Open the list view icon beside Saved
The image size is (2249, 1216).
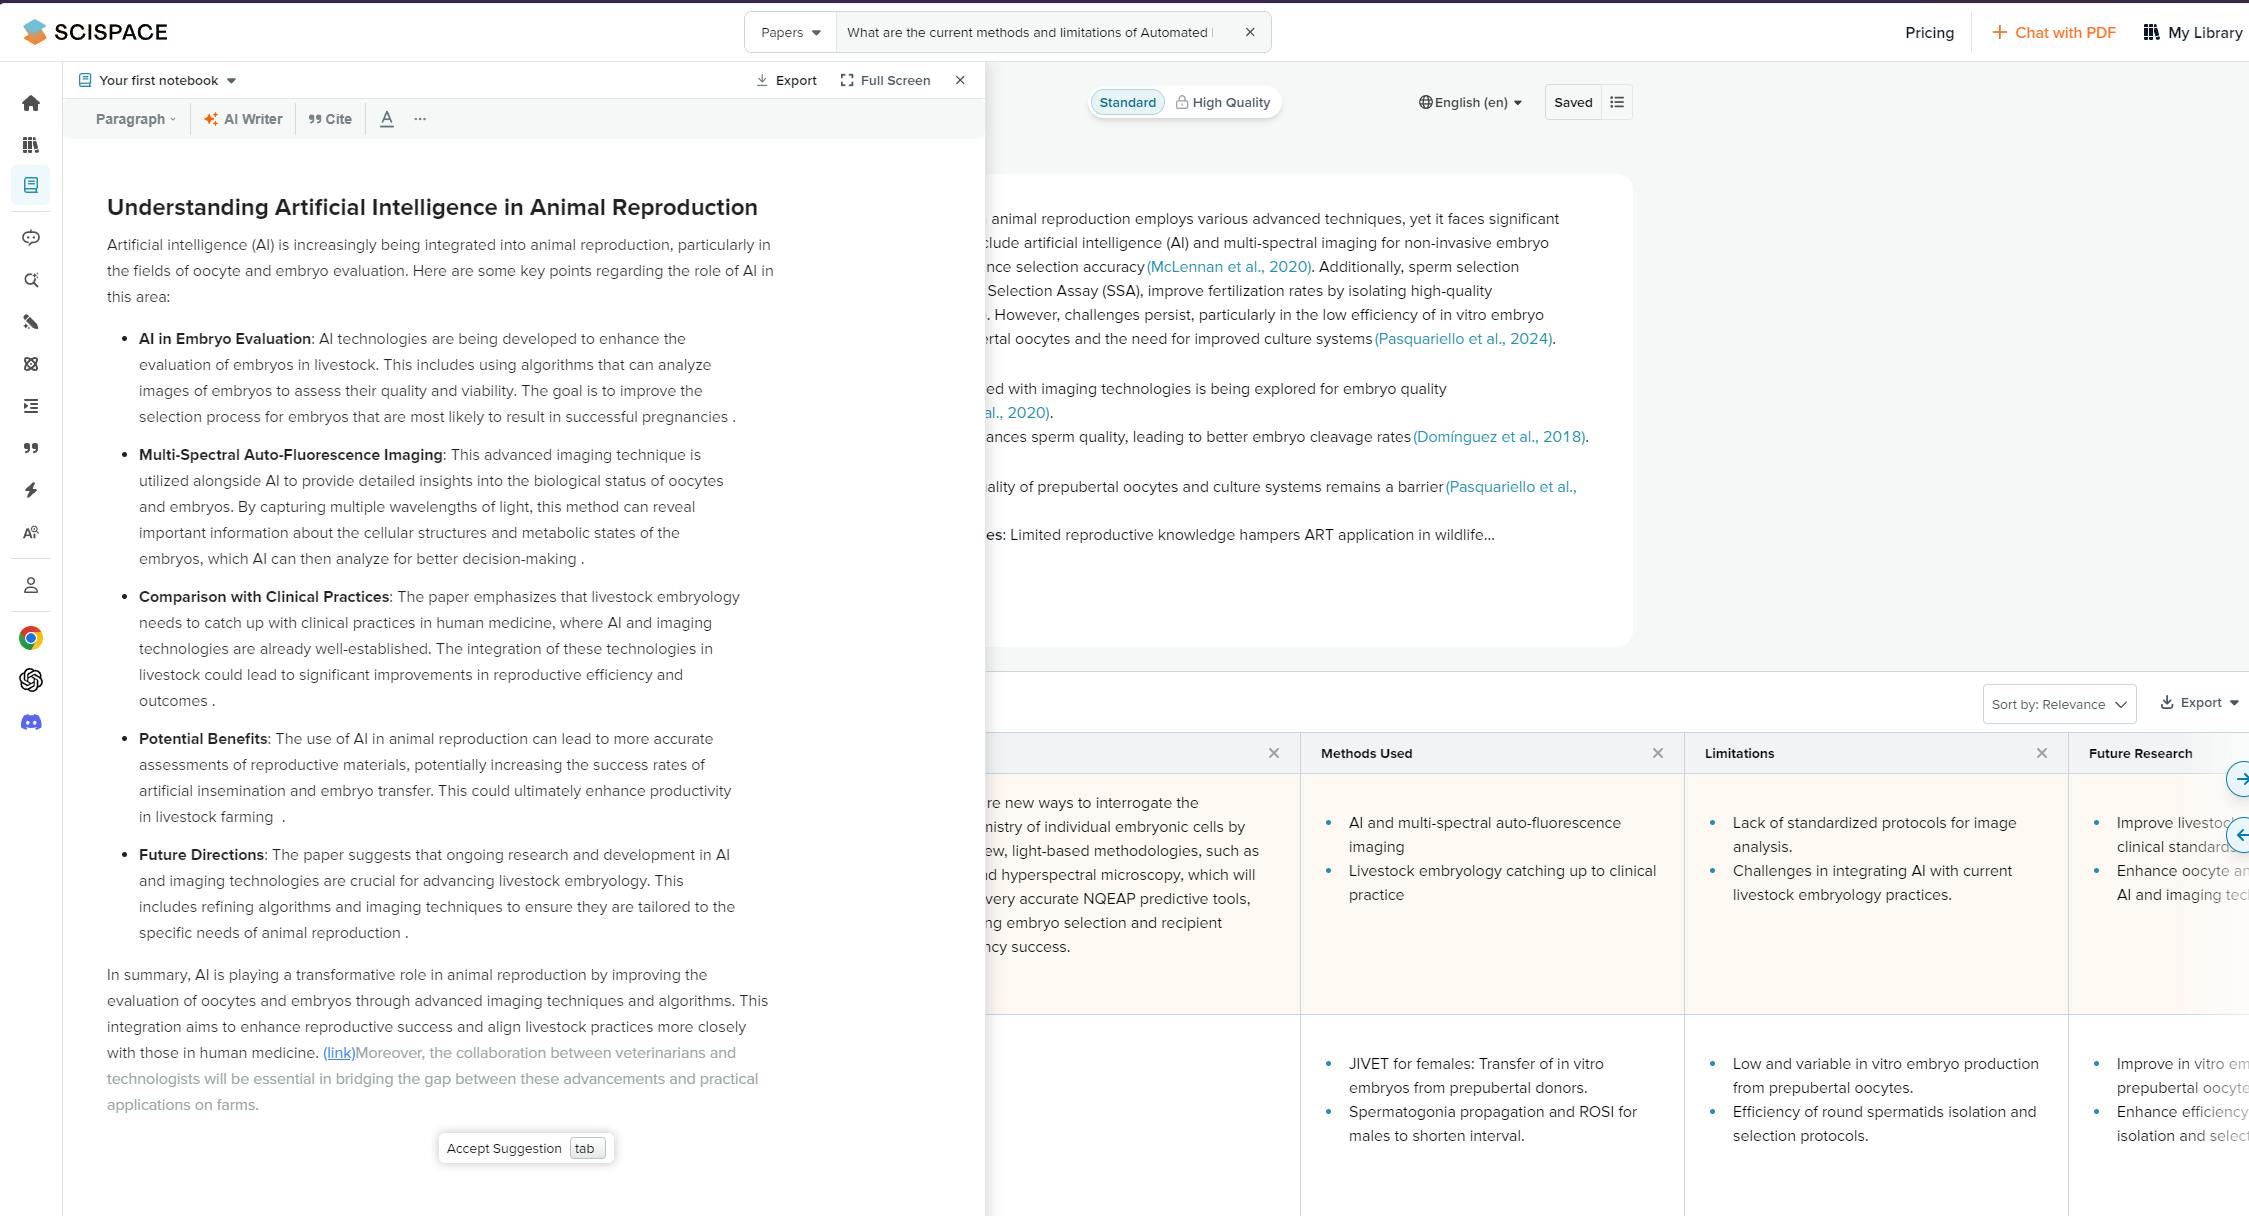point(1617,102)
